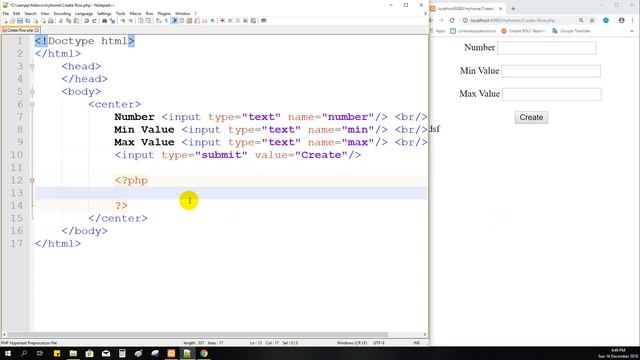Click the Redo icon in Notepad++ toolbar
640x360 pixels.
click(x=94, y=21)
